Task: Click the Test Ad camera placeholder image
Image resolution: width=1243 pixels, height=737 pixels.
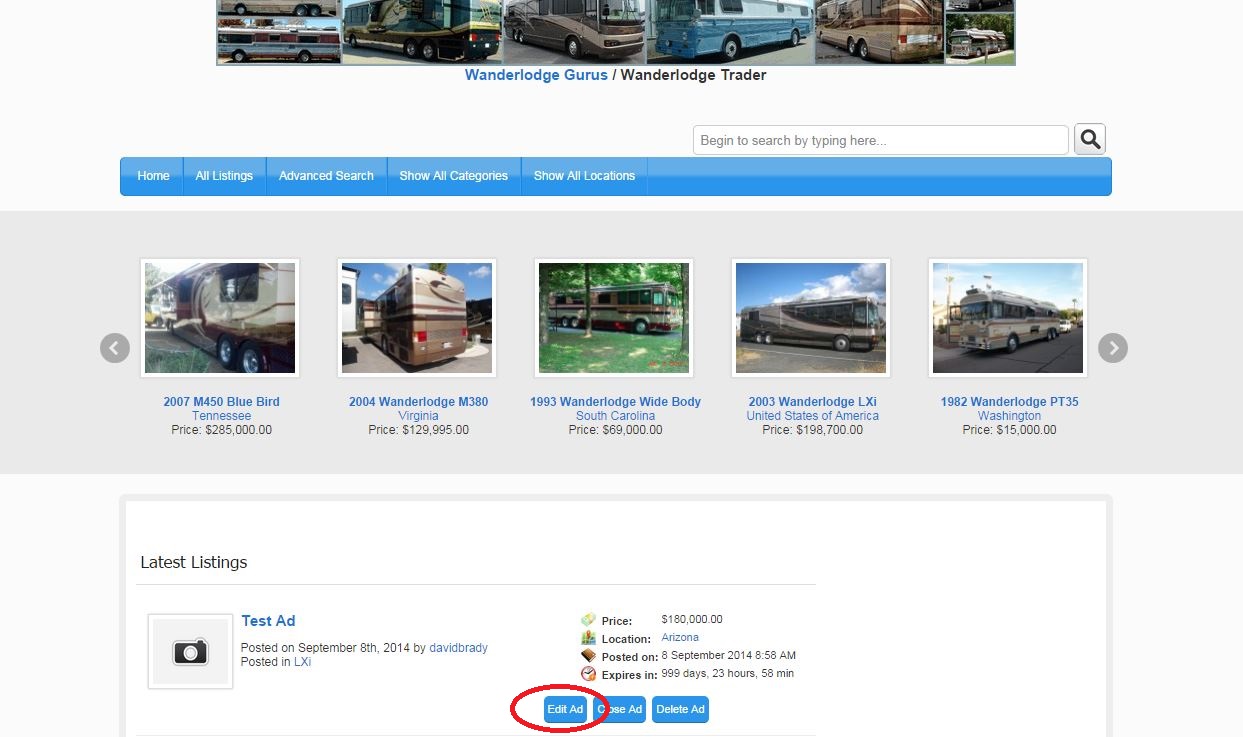Action: [190, 652]
